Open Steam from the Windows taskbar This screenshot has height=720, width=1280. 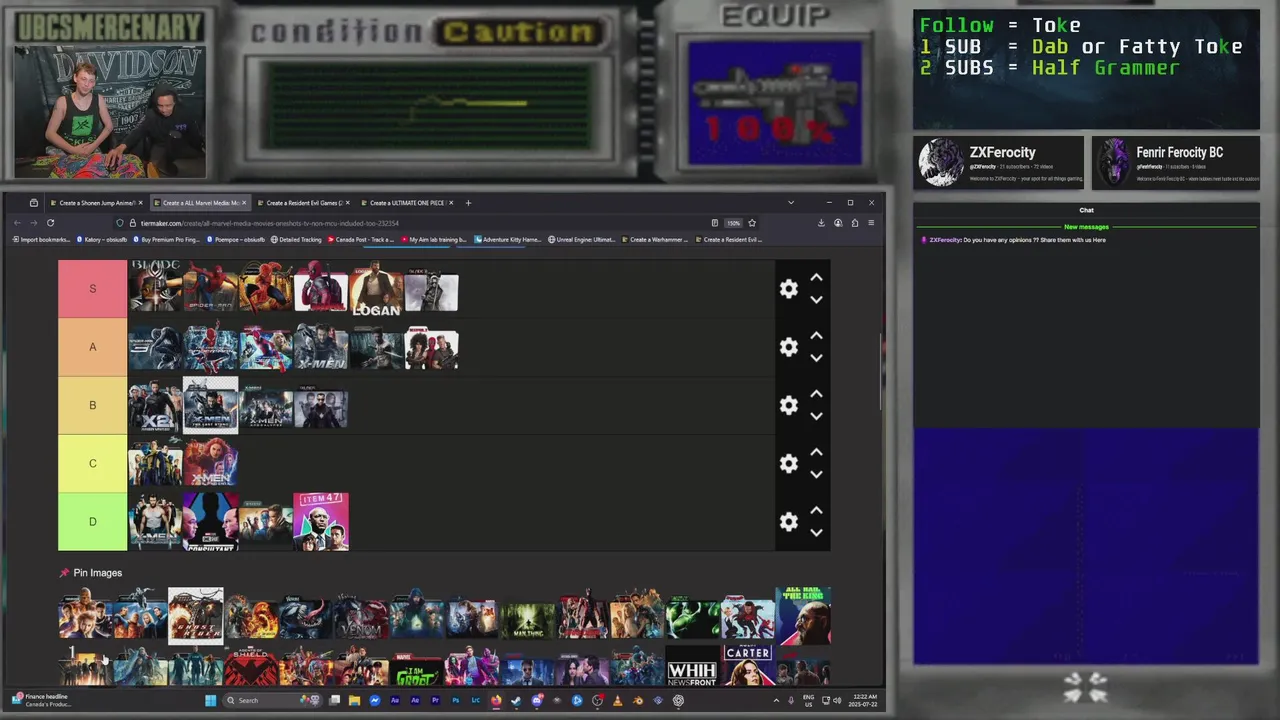click(516, 700)
